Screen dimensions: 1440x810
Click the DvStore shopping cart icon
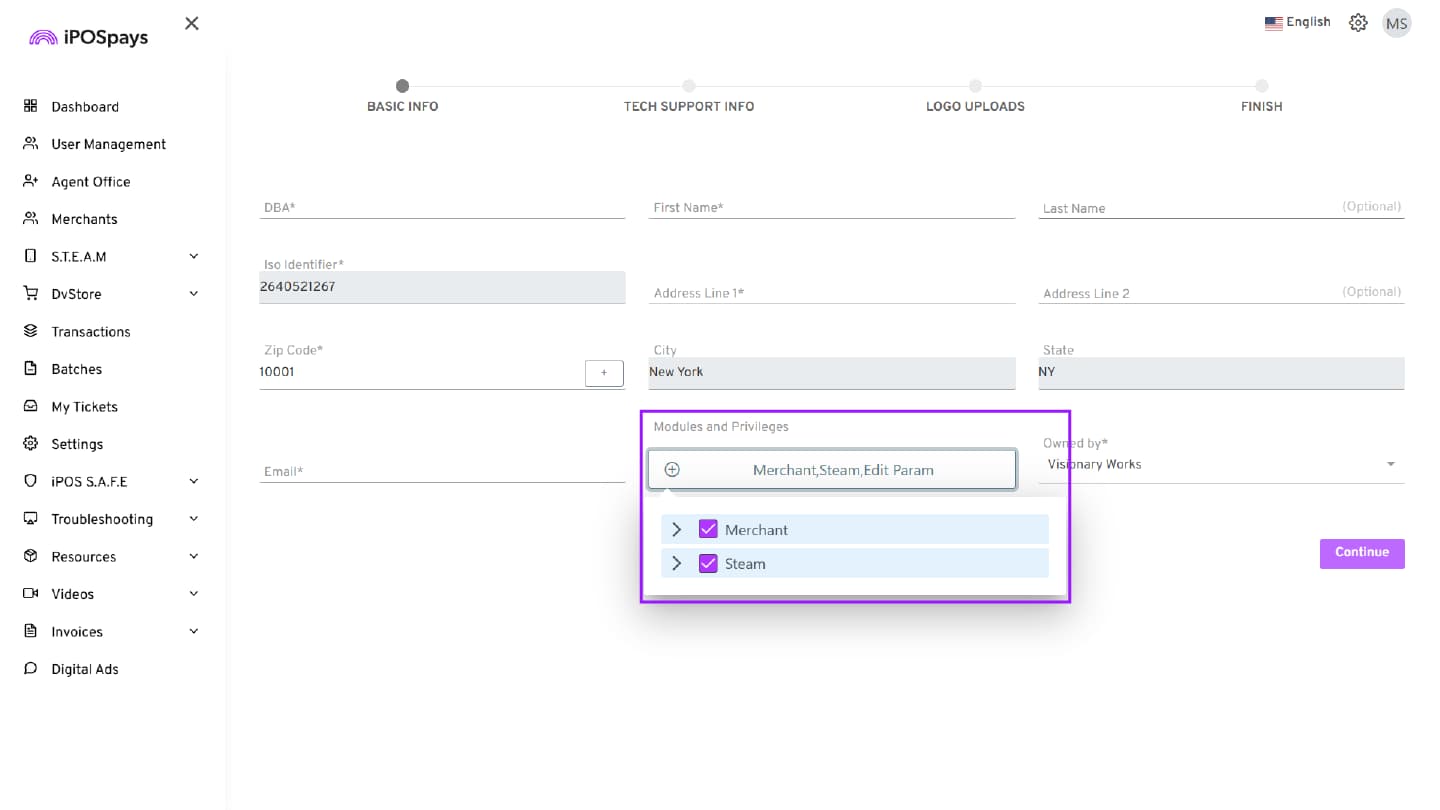pos(30,294)
